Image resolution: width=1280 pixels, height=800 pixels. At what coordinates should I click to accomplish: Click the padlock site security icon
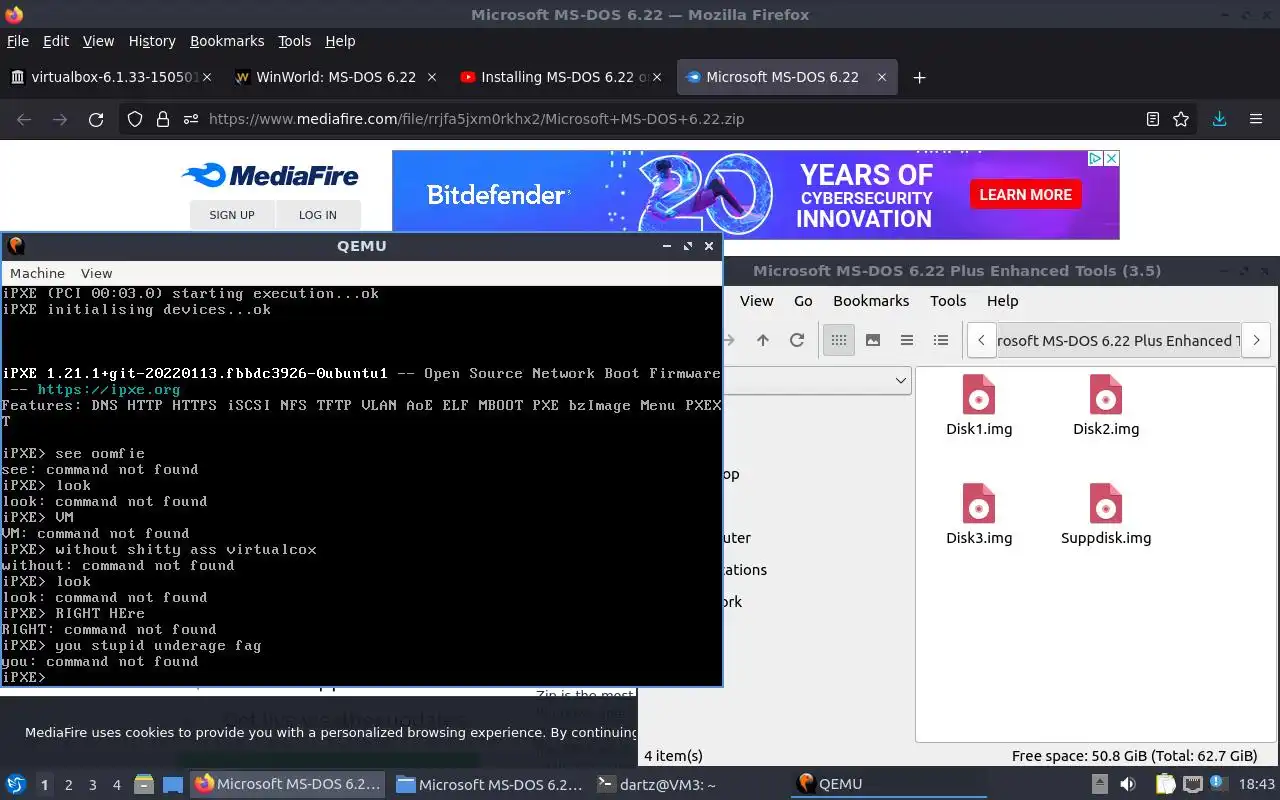(x=163, y=119)
